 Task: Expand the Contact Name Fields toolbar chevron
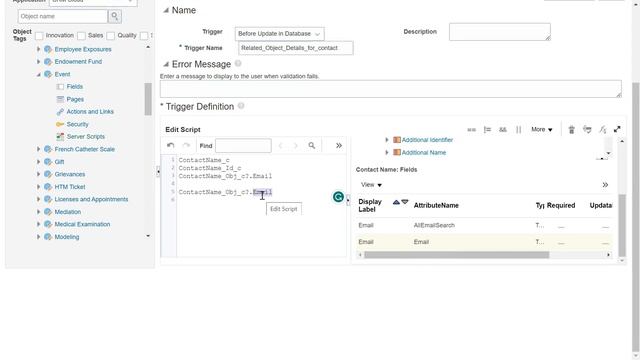tap(605, 185)
